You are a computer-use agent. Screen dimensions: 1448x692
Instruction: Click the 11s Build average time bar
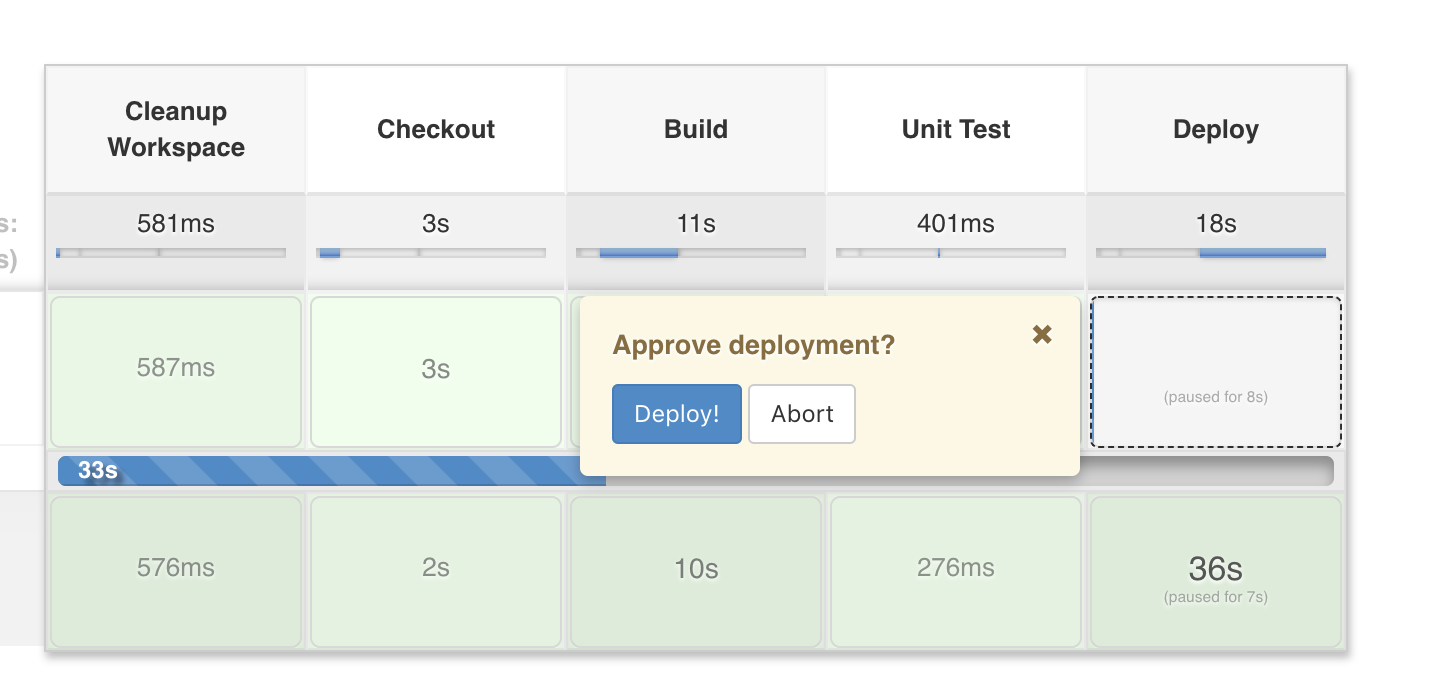coord(691,253)
